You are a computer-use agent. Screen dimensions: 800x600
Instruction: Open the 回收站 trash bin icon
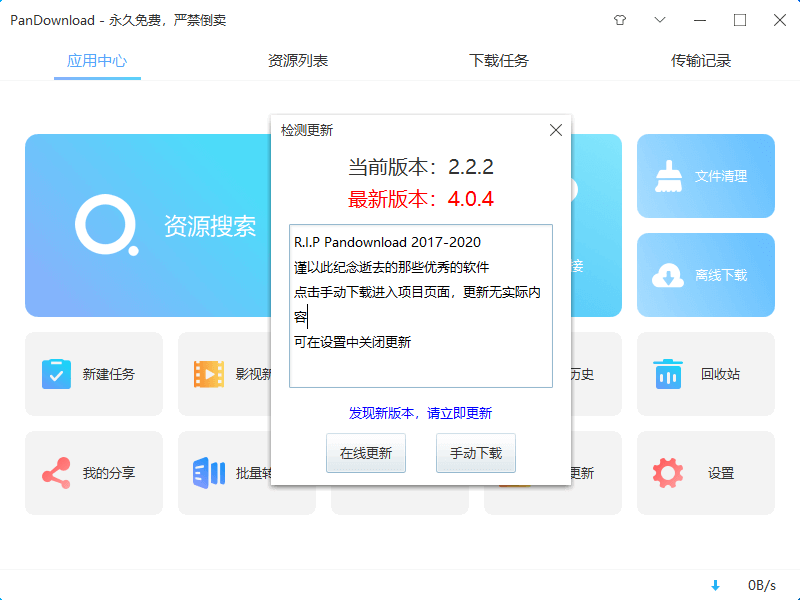pyautogui.click(x=668, y=374)
